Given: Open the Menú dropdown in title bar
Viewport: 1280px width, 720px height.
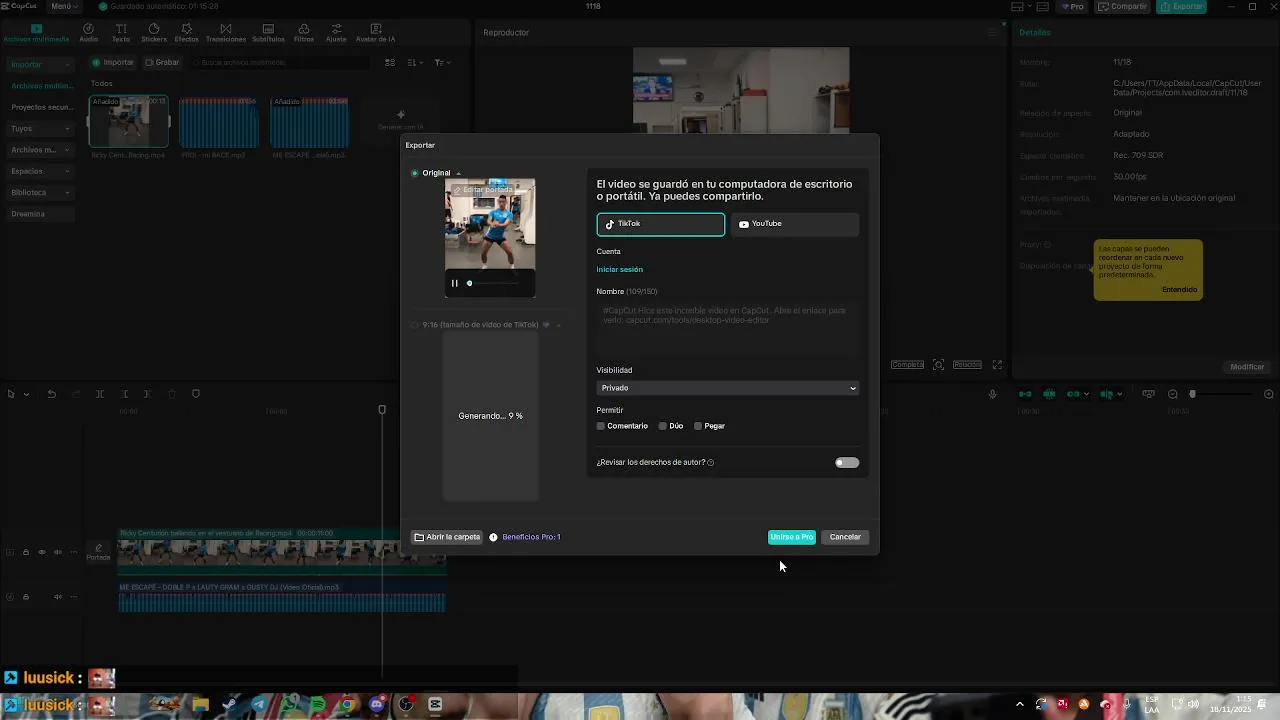Looking at the screenshot, I should (64, 6).
